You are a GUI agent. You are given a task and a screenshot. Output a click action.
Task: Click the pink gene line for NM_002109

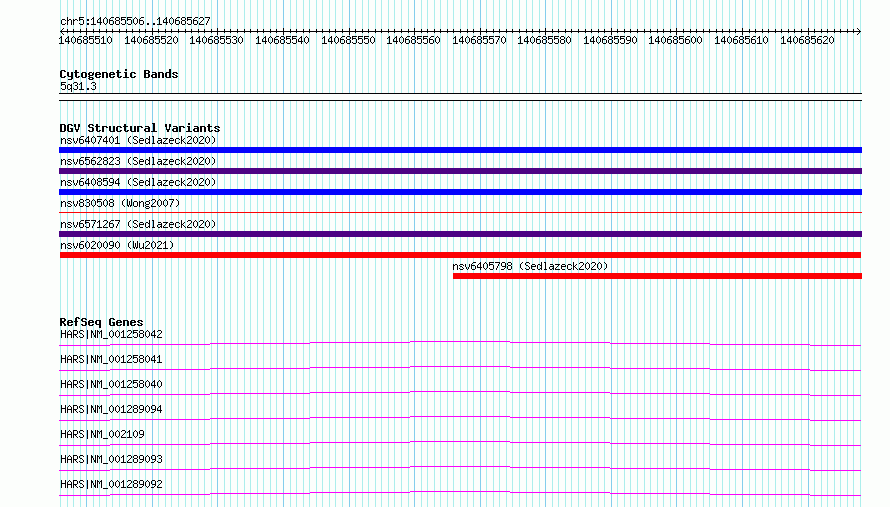click(460, 443)
